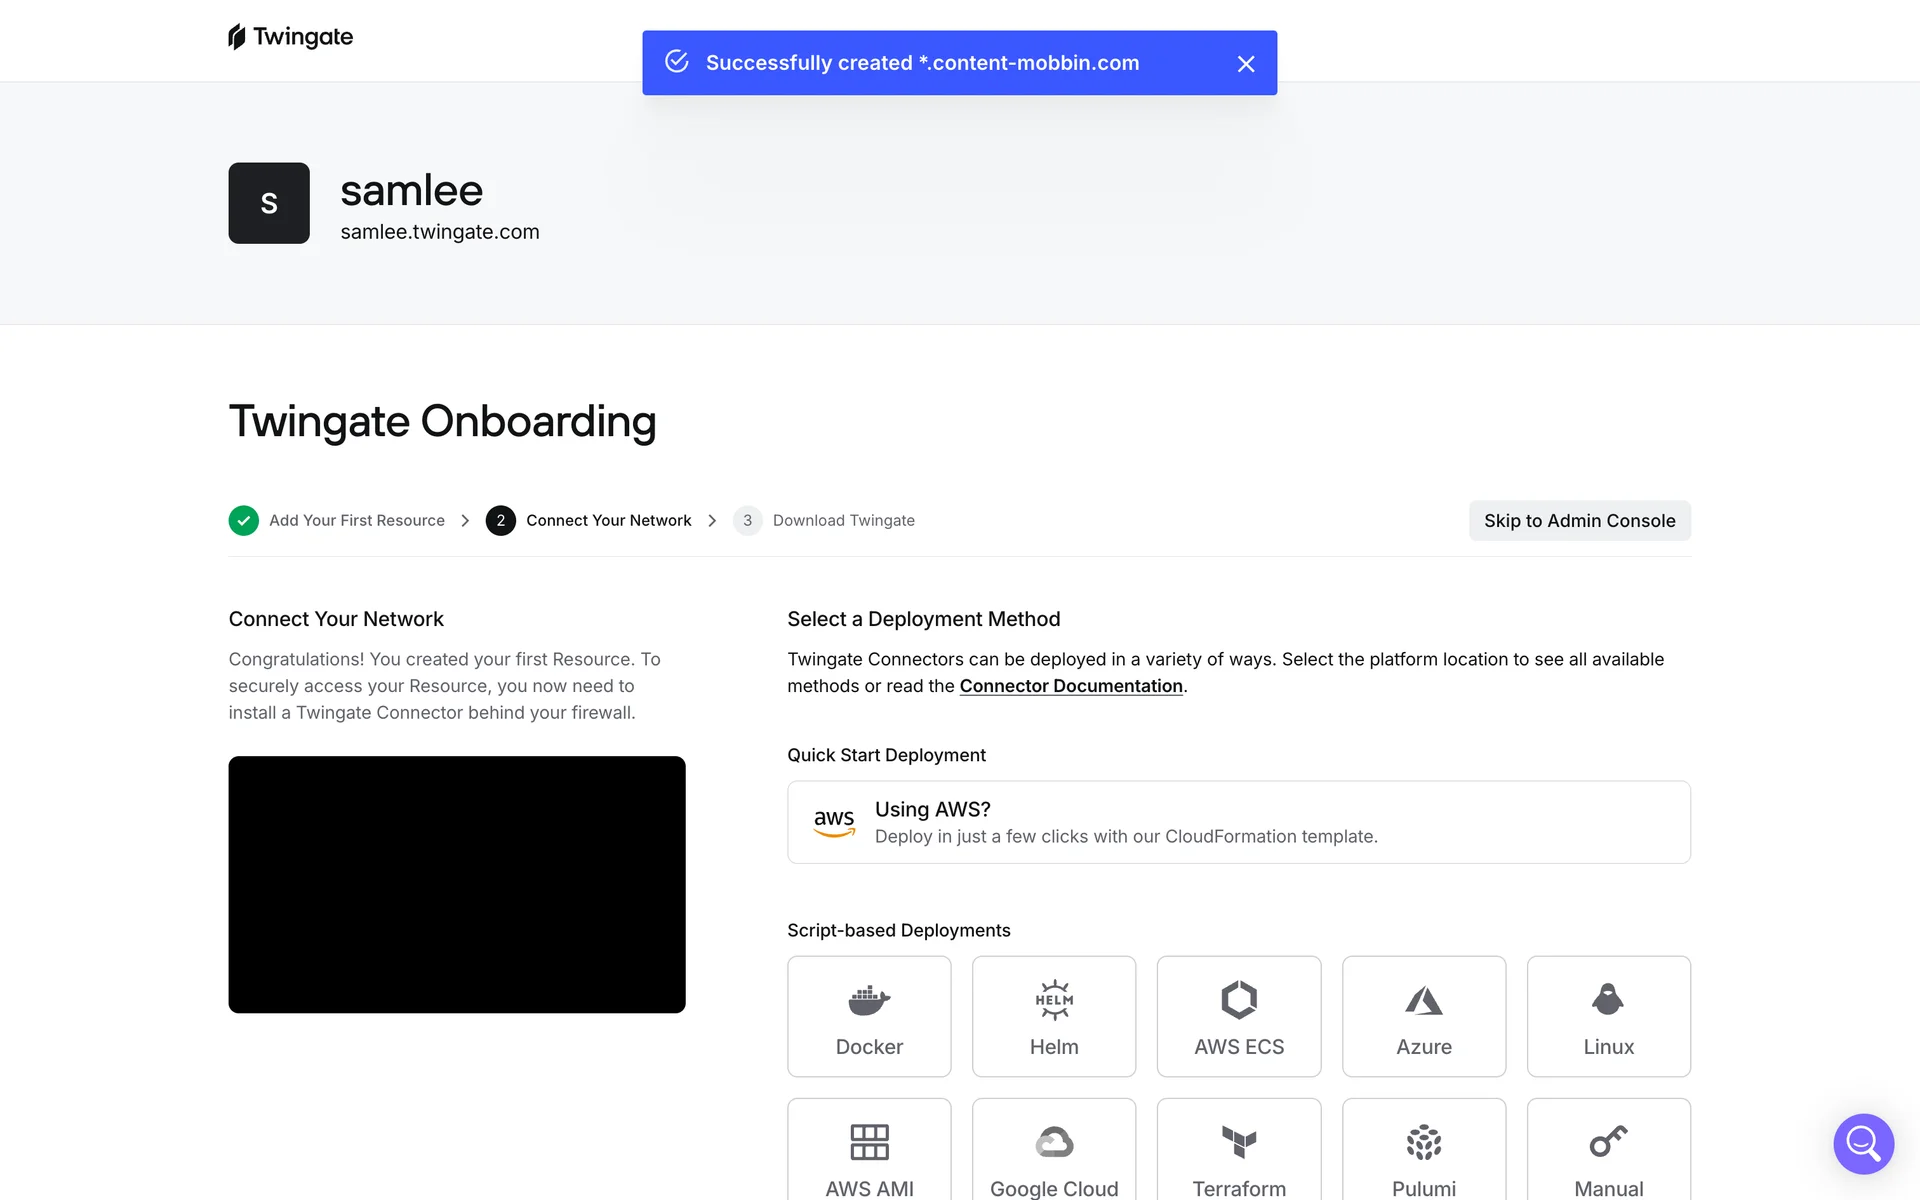Pick the Azure deployment tile
Screen dimensions: 1920x1200
(1423, 1016)
